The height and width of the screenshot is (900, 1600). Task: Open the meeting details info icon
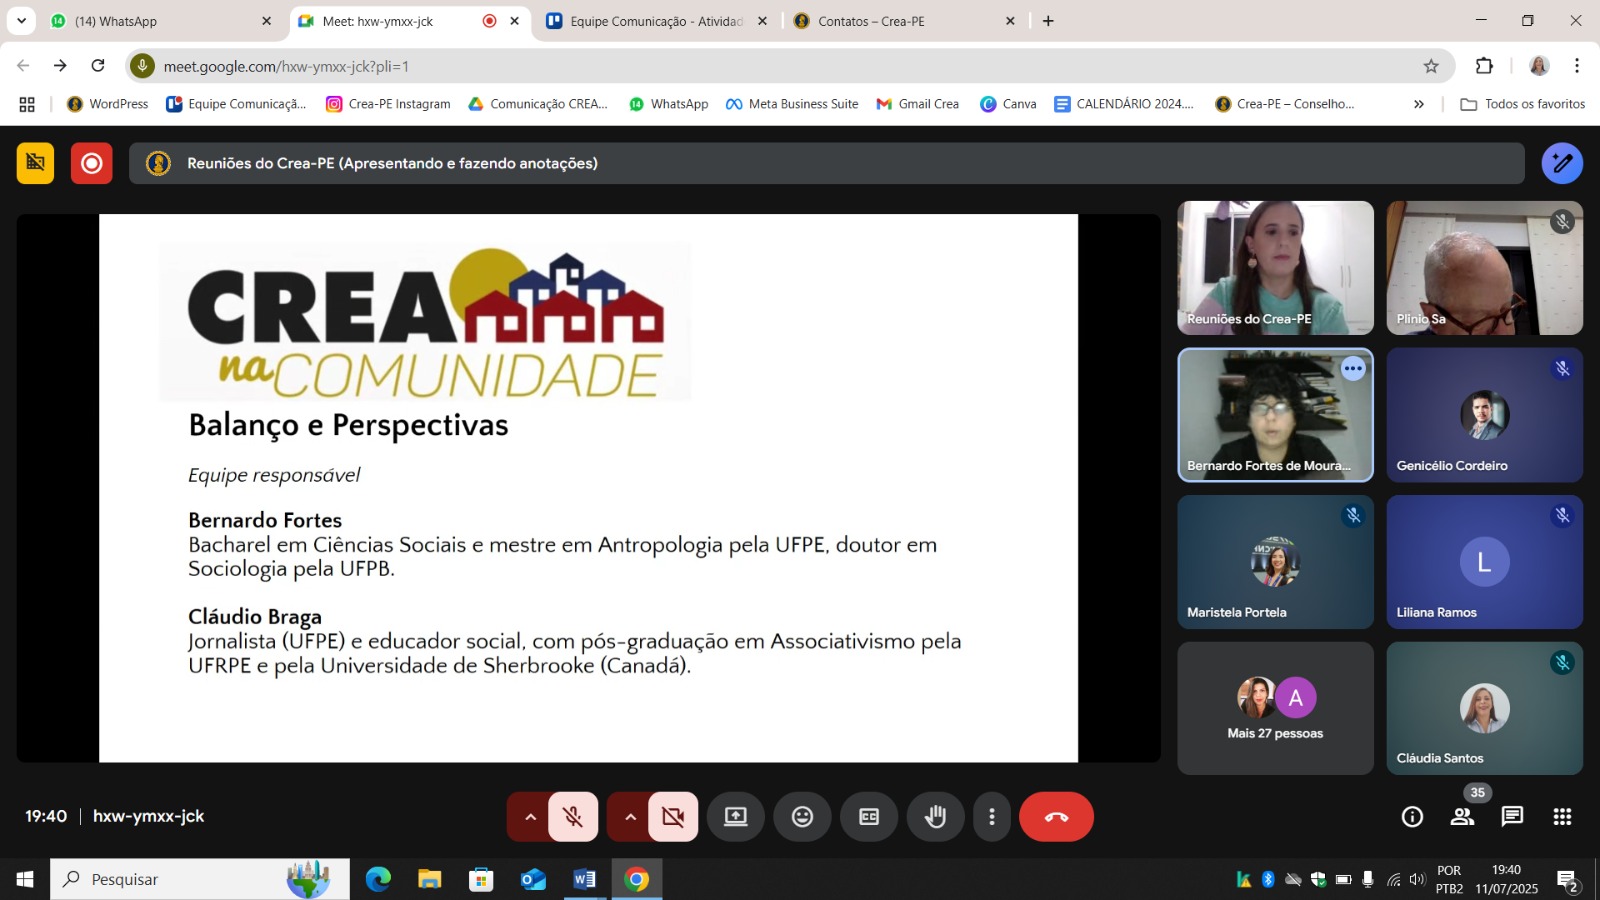click(1412, 817)
